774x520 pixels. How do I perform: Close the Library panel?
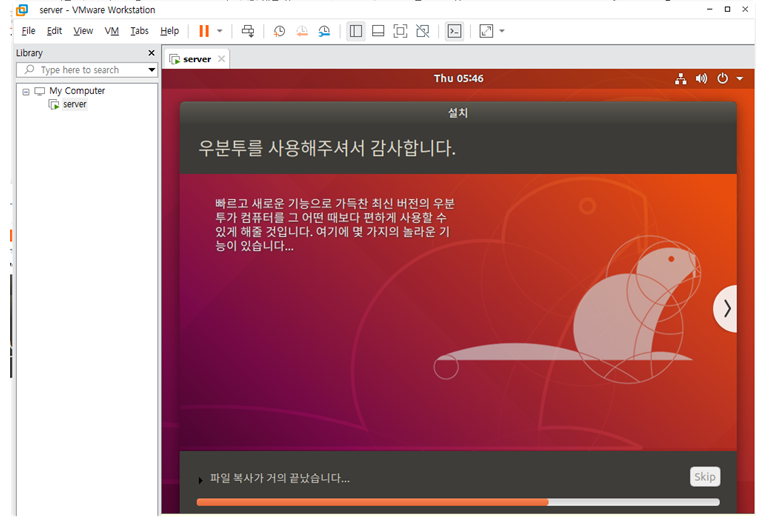coord(152,53)
